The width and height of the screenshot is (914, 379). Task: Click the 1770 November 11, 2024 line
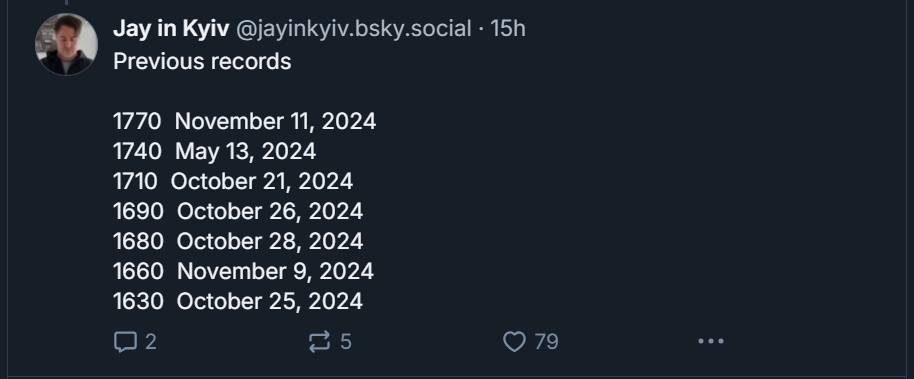(x=245, y=121)
